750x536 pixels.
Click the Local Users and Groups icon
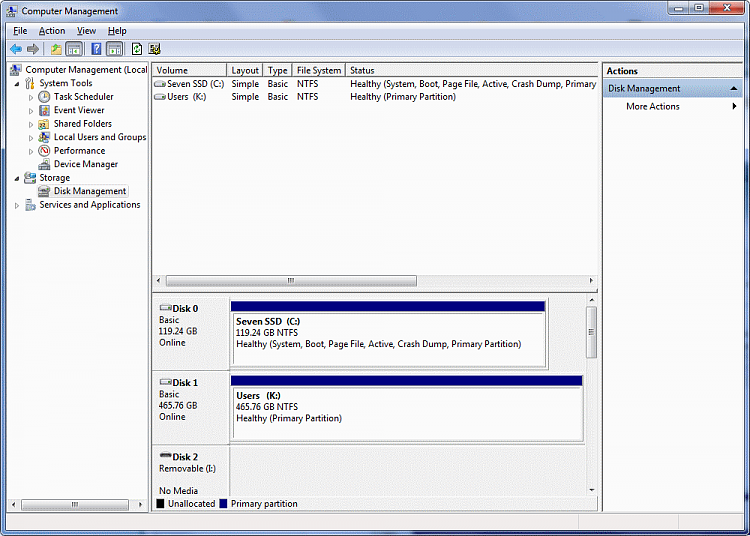pos(44,137)
